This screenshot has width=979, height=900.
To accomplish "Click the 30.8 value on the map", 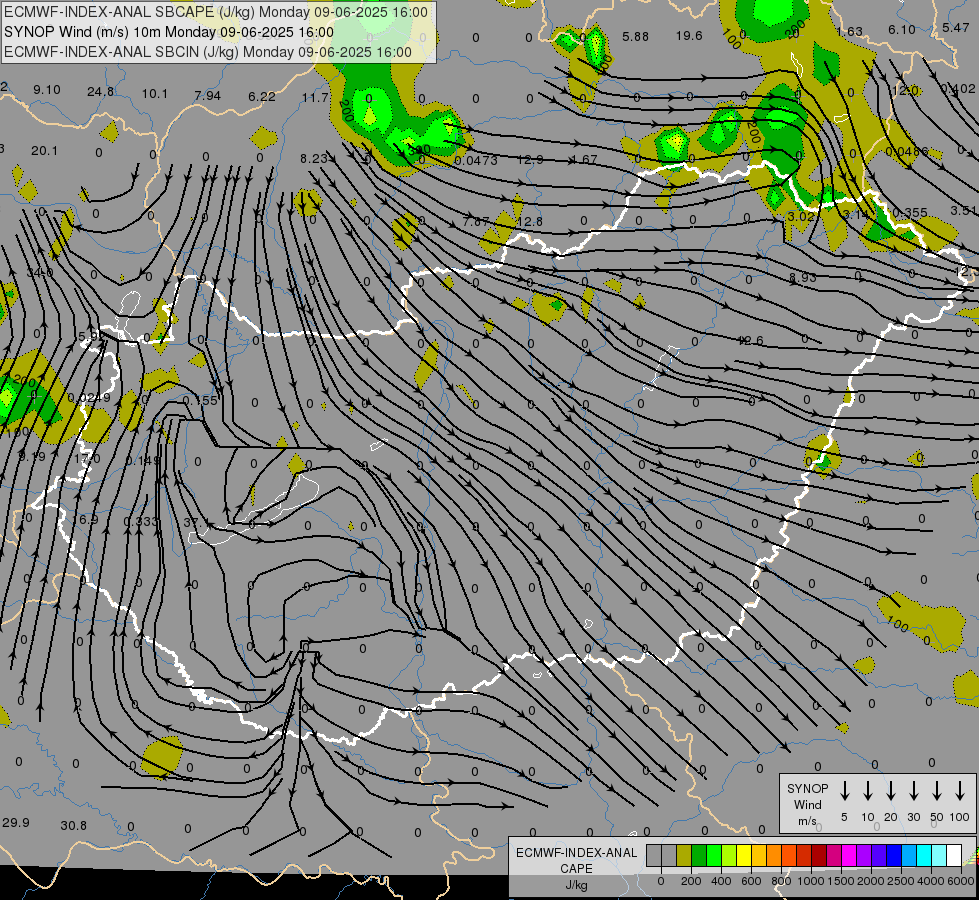I will (x=74, y=826).
